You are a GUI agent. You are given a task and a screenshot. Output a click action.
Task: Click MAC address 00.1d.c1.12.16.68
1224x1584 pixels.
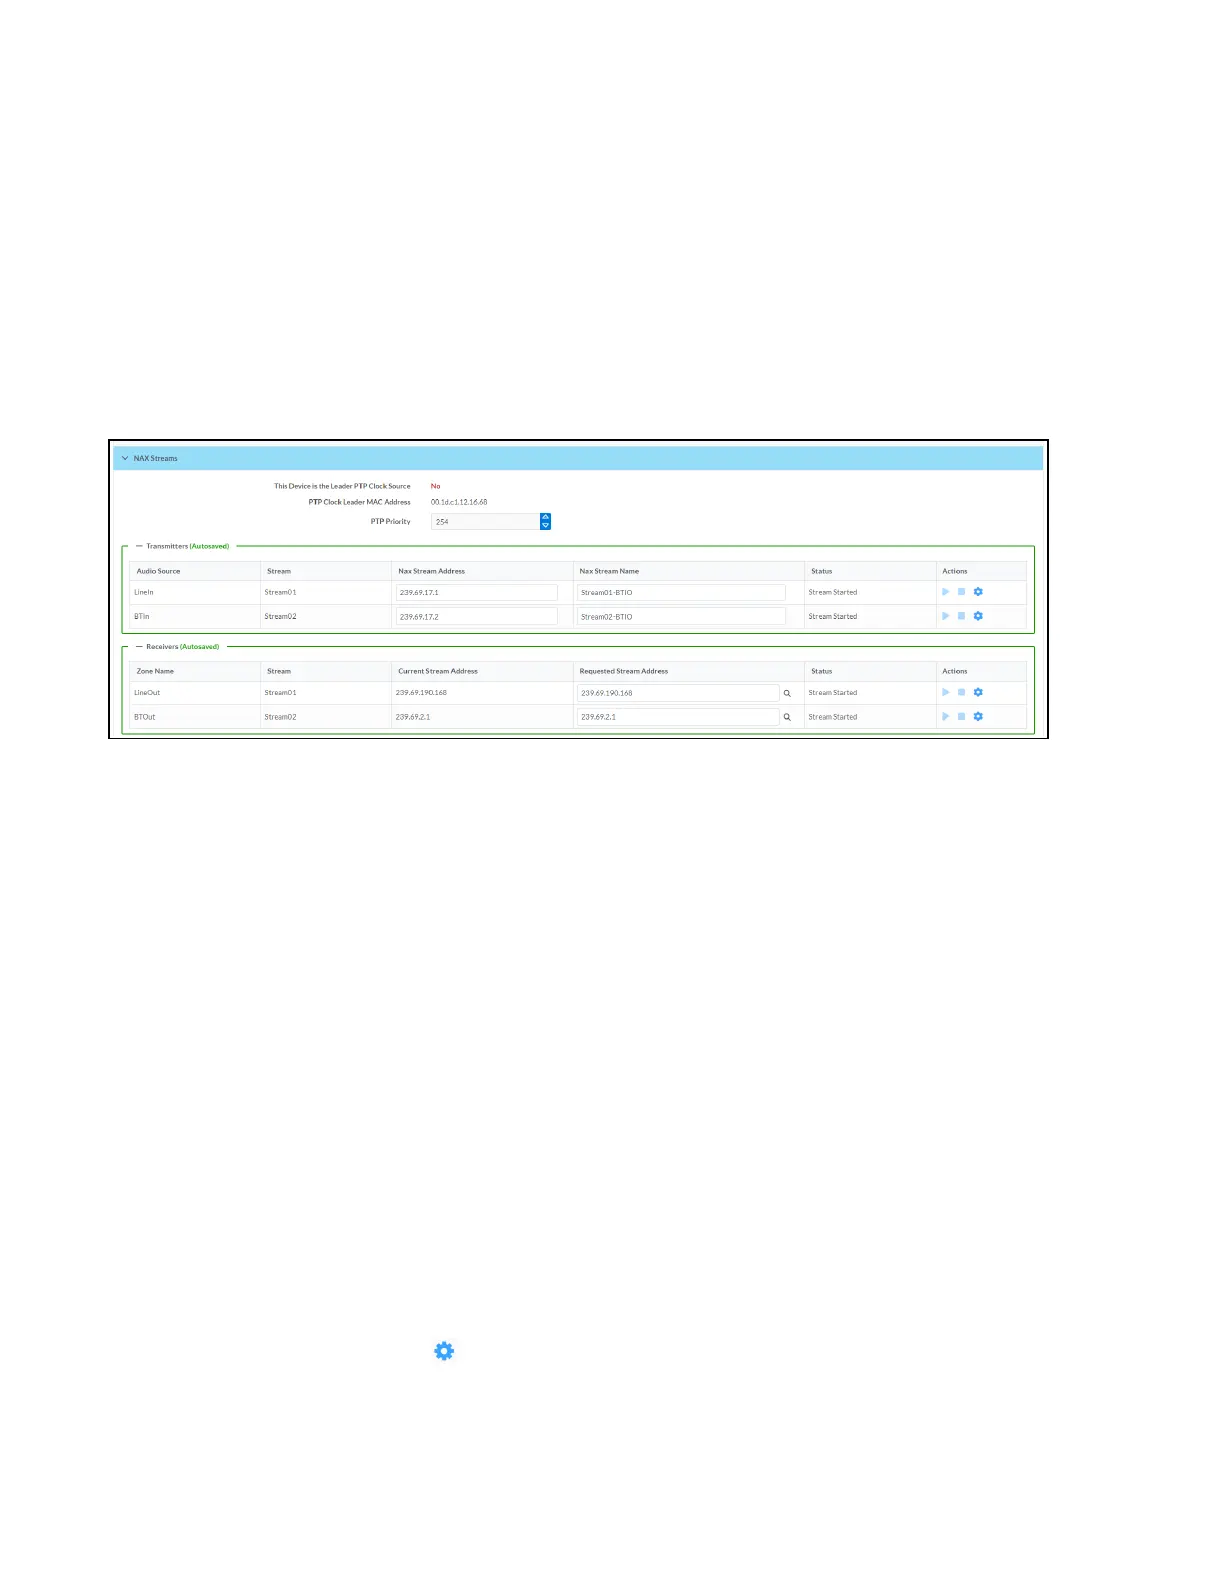click(x=459, y=502)
